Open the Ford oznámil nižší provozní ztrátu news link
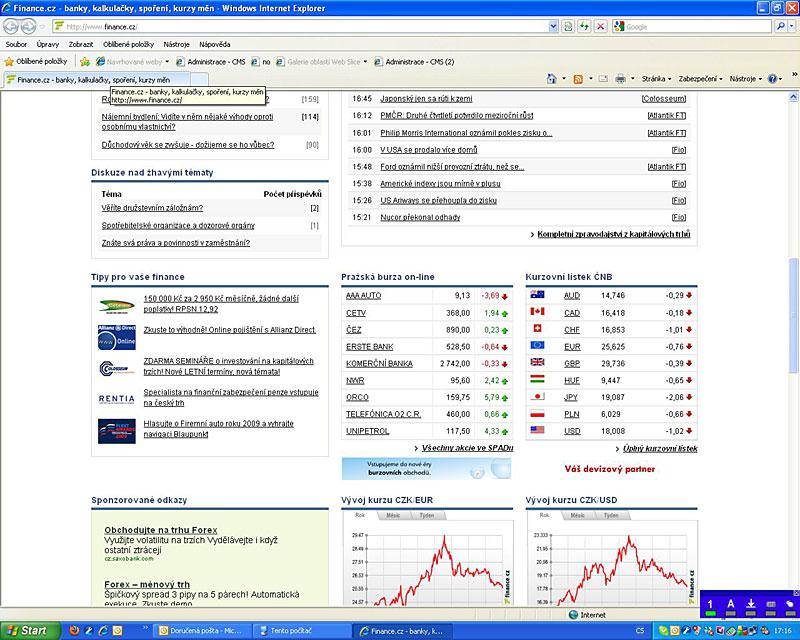 [x=452, y=166]
